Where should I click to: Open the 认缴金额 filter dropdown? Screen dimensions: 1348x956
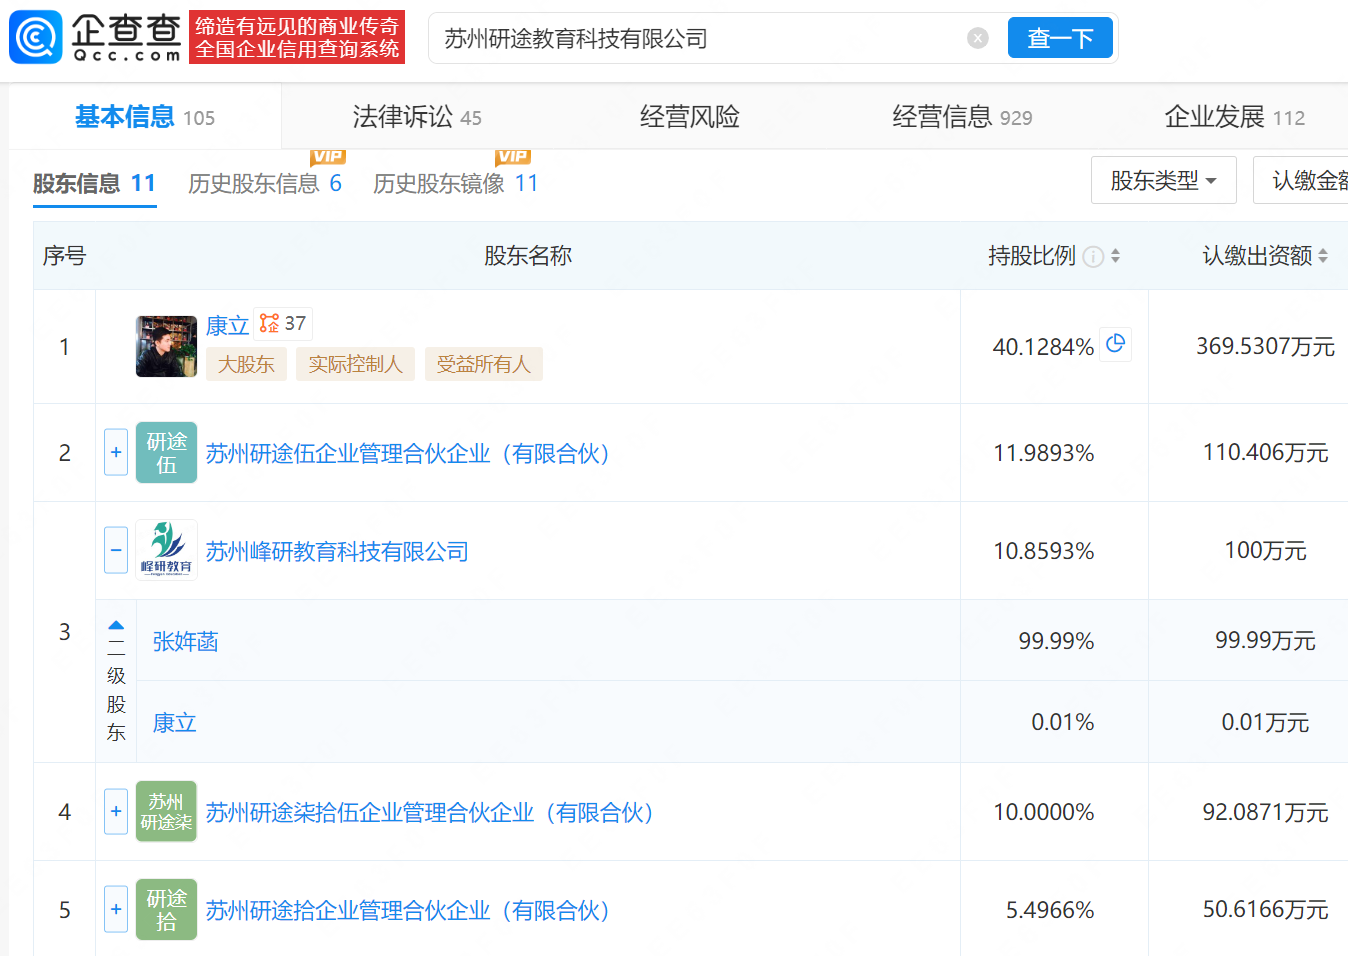[x=1301, y=180]
